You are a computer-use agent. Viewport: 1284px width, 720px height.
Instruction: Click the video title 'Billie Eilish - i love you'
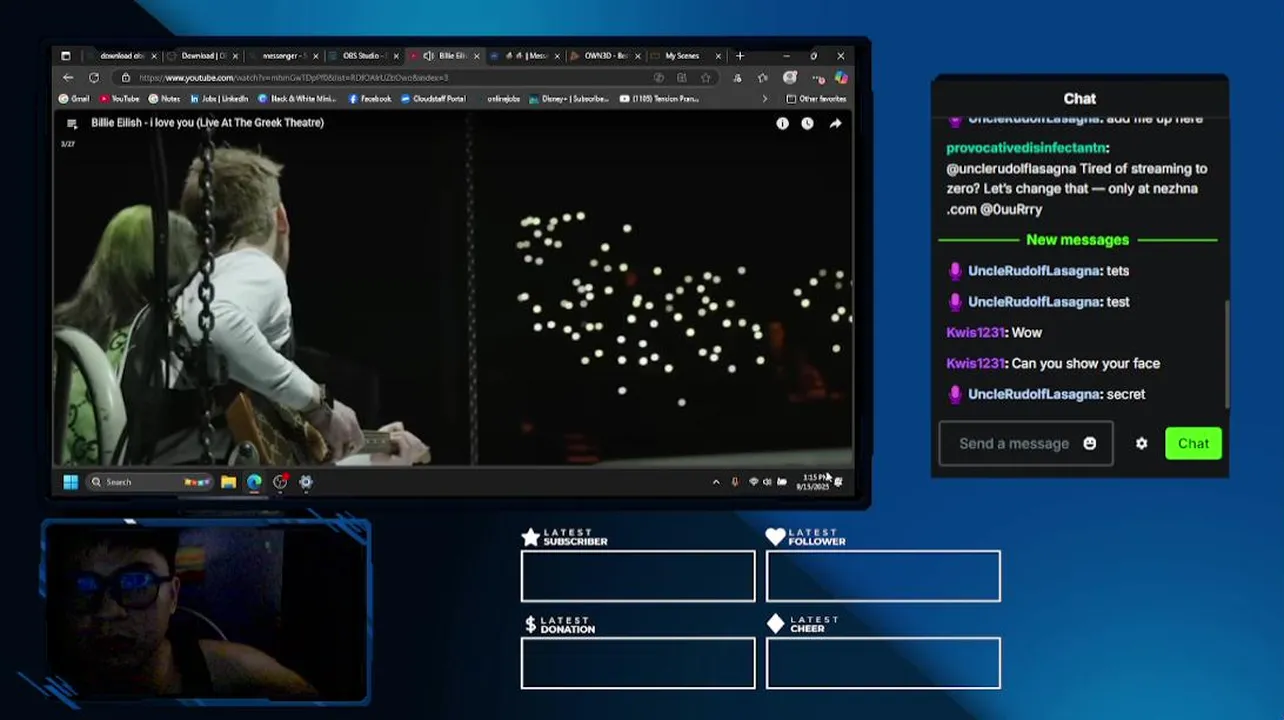(x=207, y=123)
